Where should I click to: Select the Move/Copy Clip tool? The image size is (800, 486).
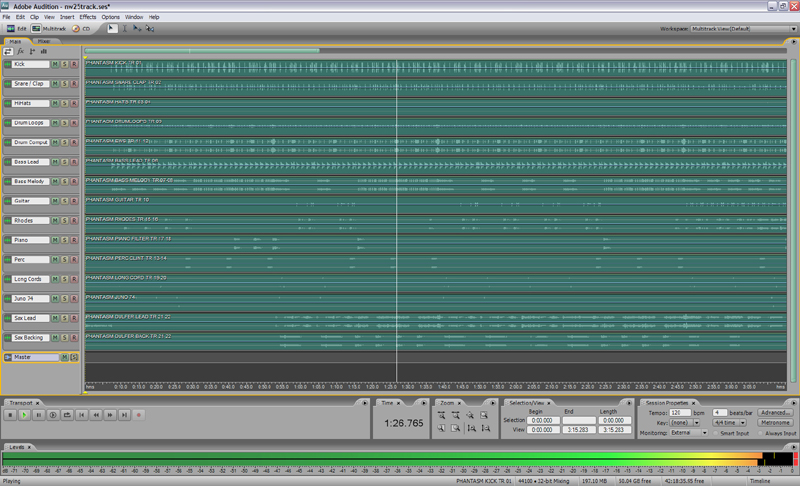137,29
